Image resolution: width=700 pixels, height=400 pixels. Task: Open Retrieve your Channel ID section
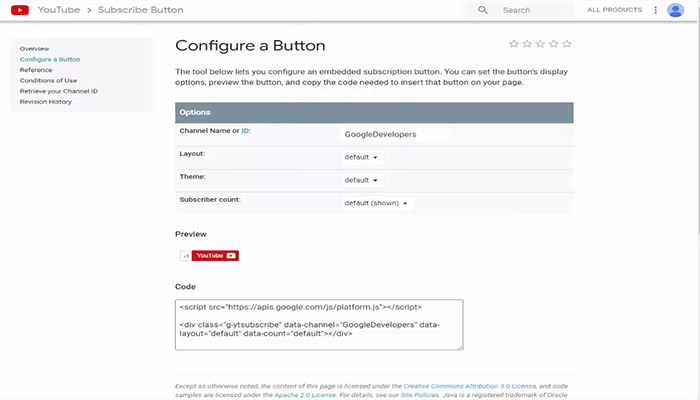click(59, 91)
